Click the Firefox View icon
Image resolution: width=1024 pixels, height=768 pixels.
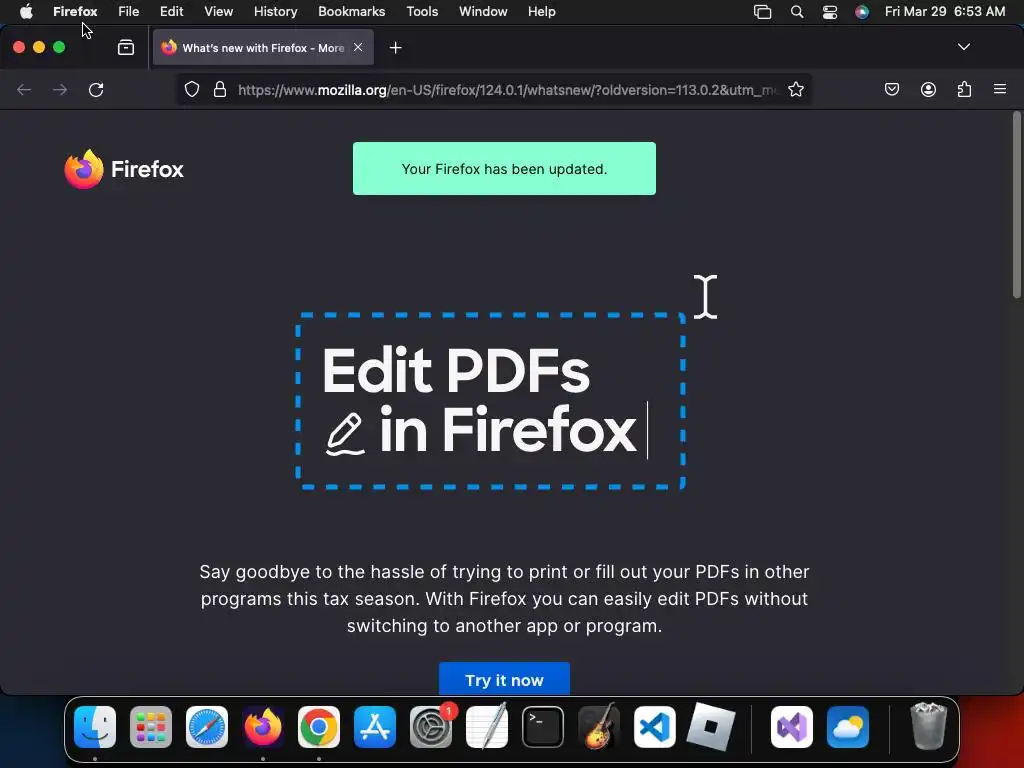[x=125, y=48]
